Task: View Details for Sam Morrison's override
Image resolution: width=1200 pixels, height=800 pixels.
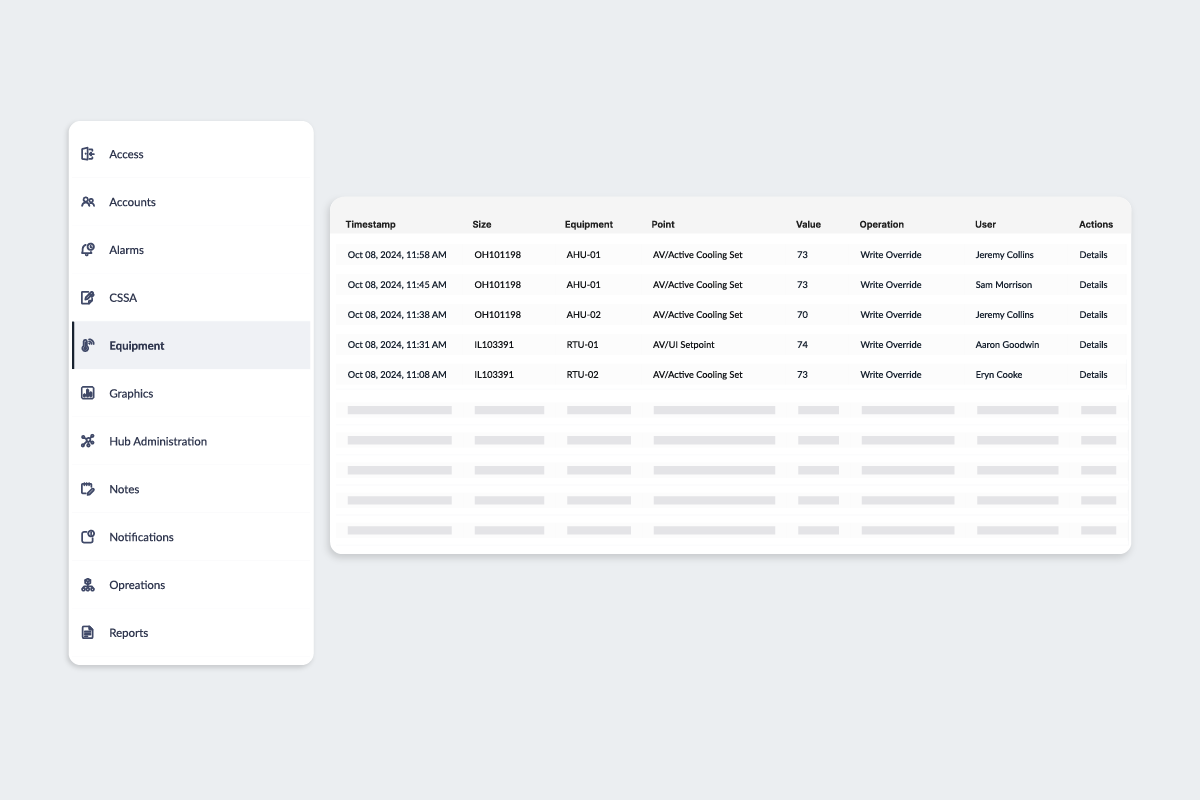Action: pos(1093,285)
